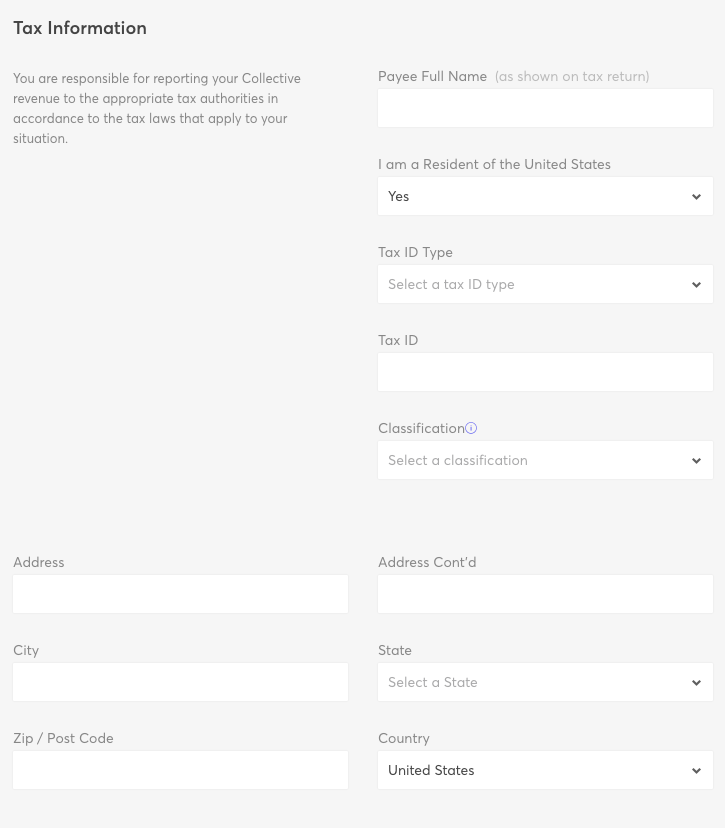This screenshot has width=725, height=828.
Task: Click into the Address input field
Action: (x=180, y=594)
